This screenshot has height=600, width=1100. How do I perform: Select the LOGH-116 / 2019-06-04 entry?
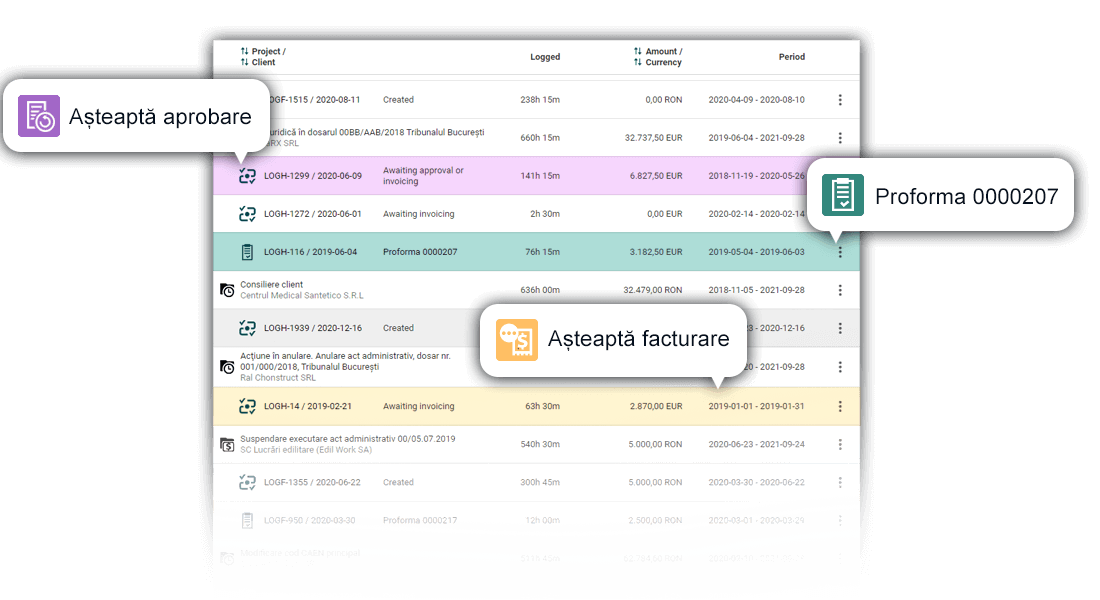click(310, 252)
